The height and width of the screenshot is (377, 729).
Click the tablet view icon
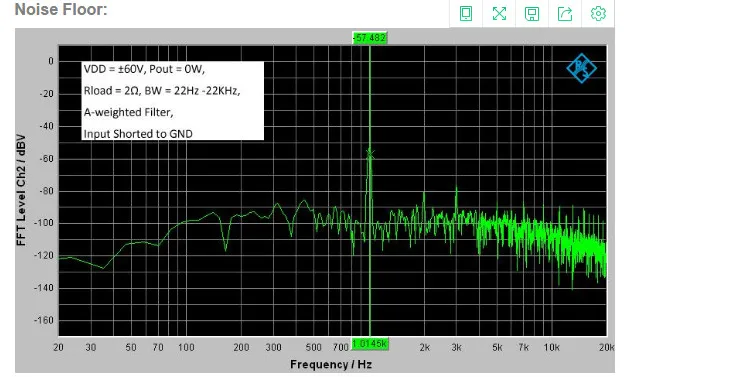(466, 13)
